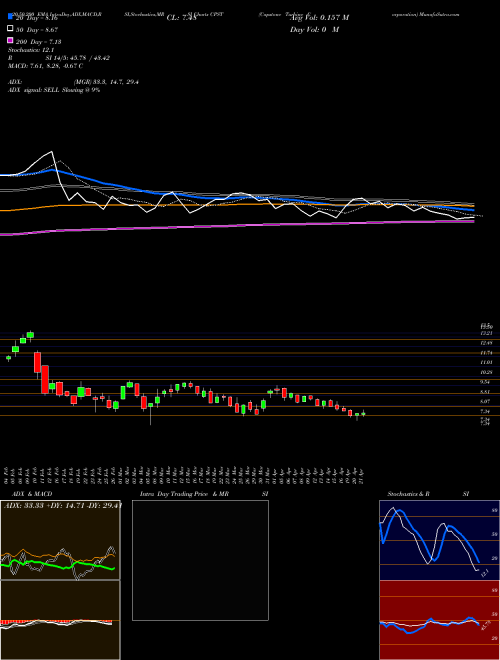
Task: Open the blue Stochastics chart panel
Action: point(439,540)
